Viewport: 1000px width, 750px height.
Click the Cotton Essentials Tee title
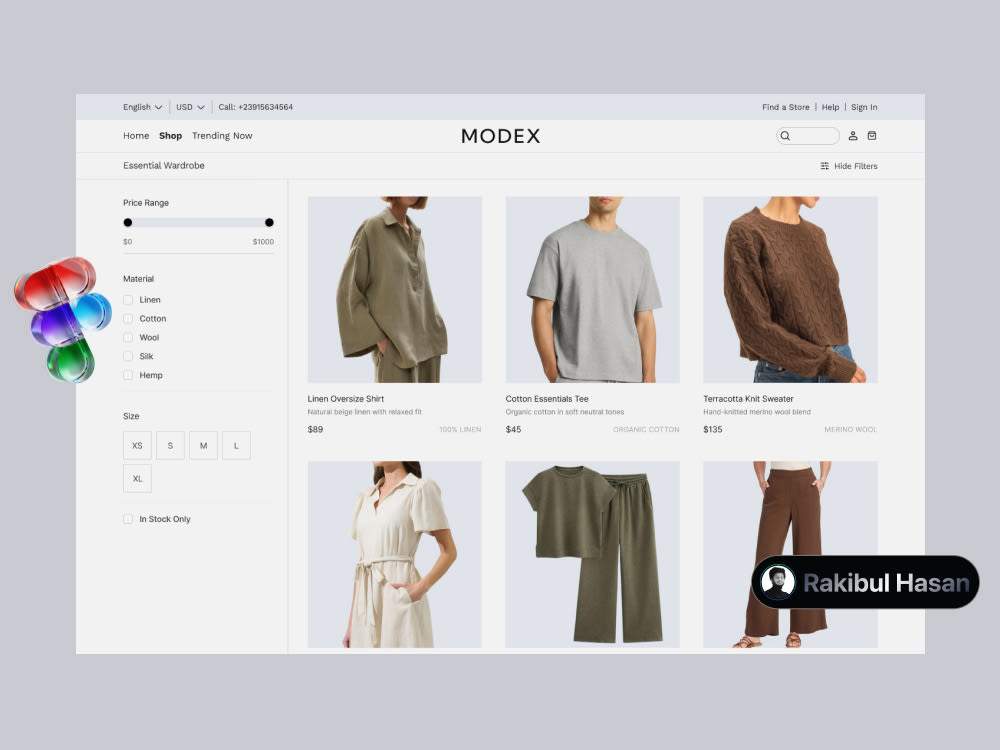[x=547, y=399]
